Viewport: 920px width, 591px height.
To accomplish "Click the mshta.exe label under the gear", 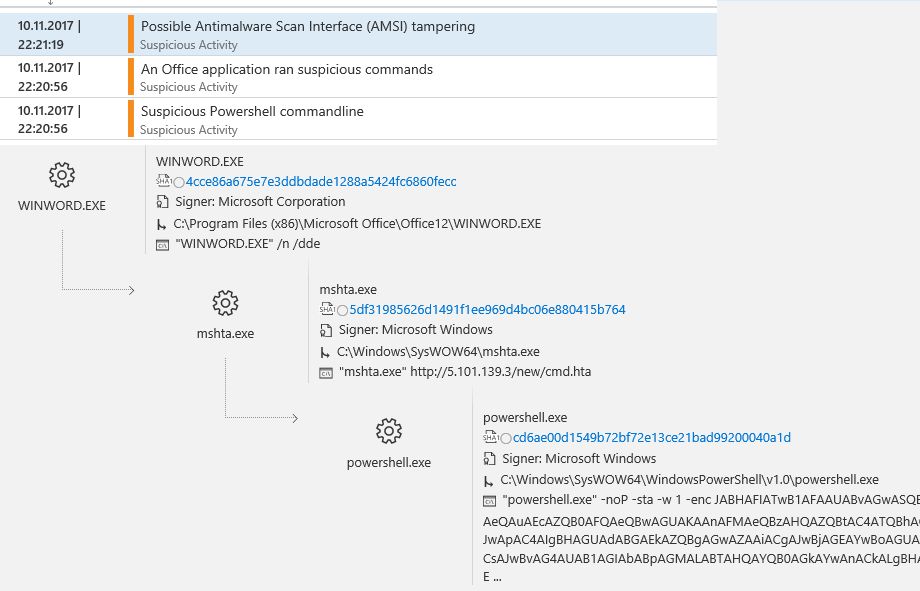I will point(225,334).
